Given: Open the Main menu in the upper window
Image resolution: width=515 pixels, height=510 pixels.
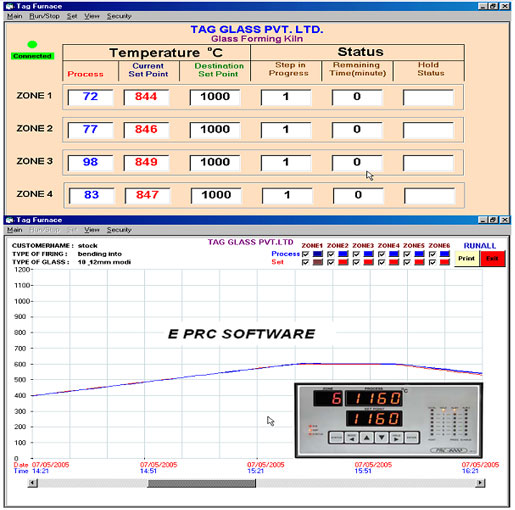Looking at the screenshot, I should pos(14,16).
